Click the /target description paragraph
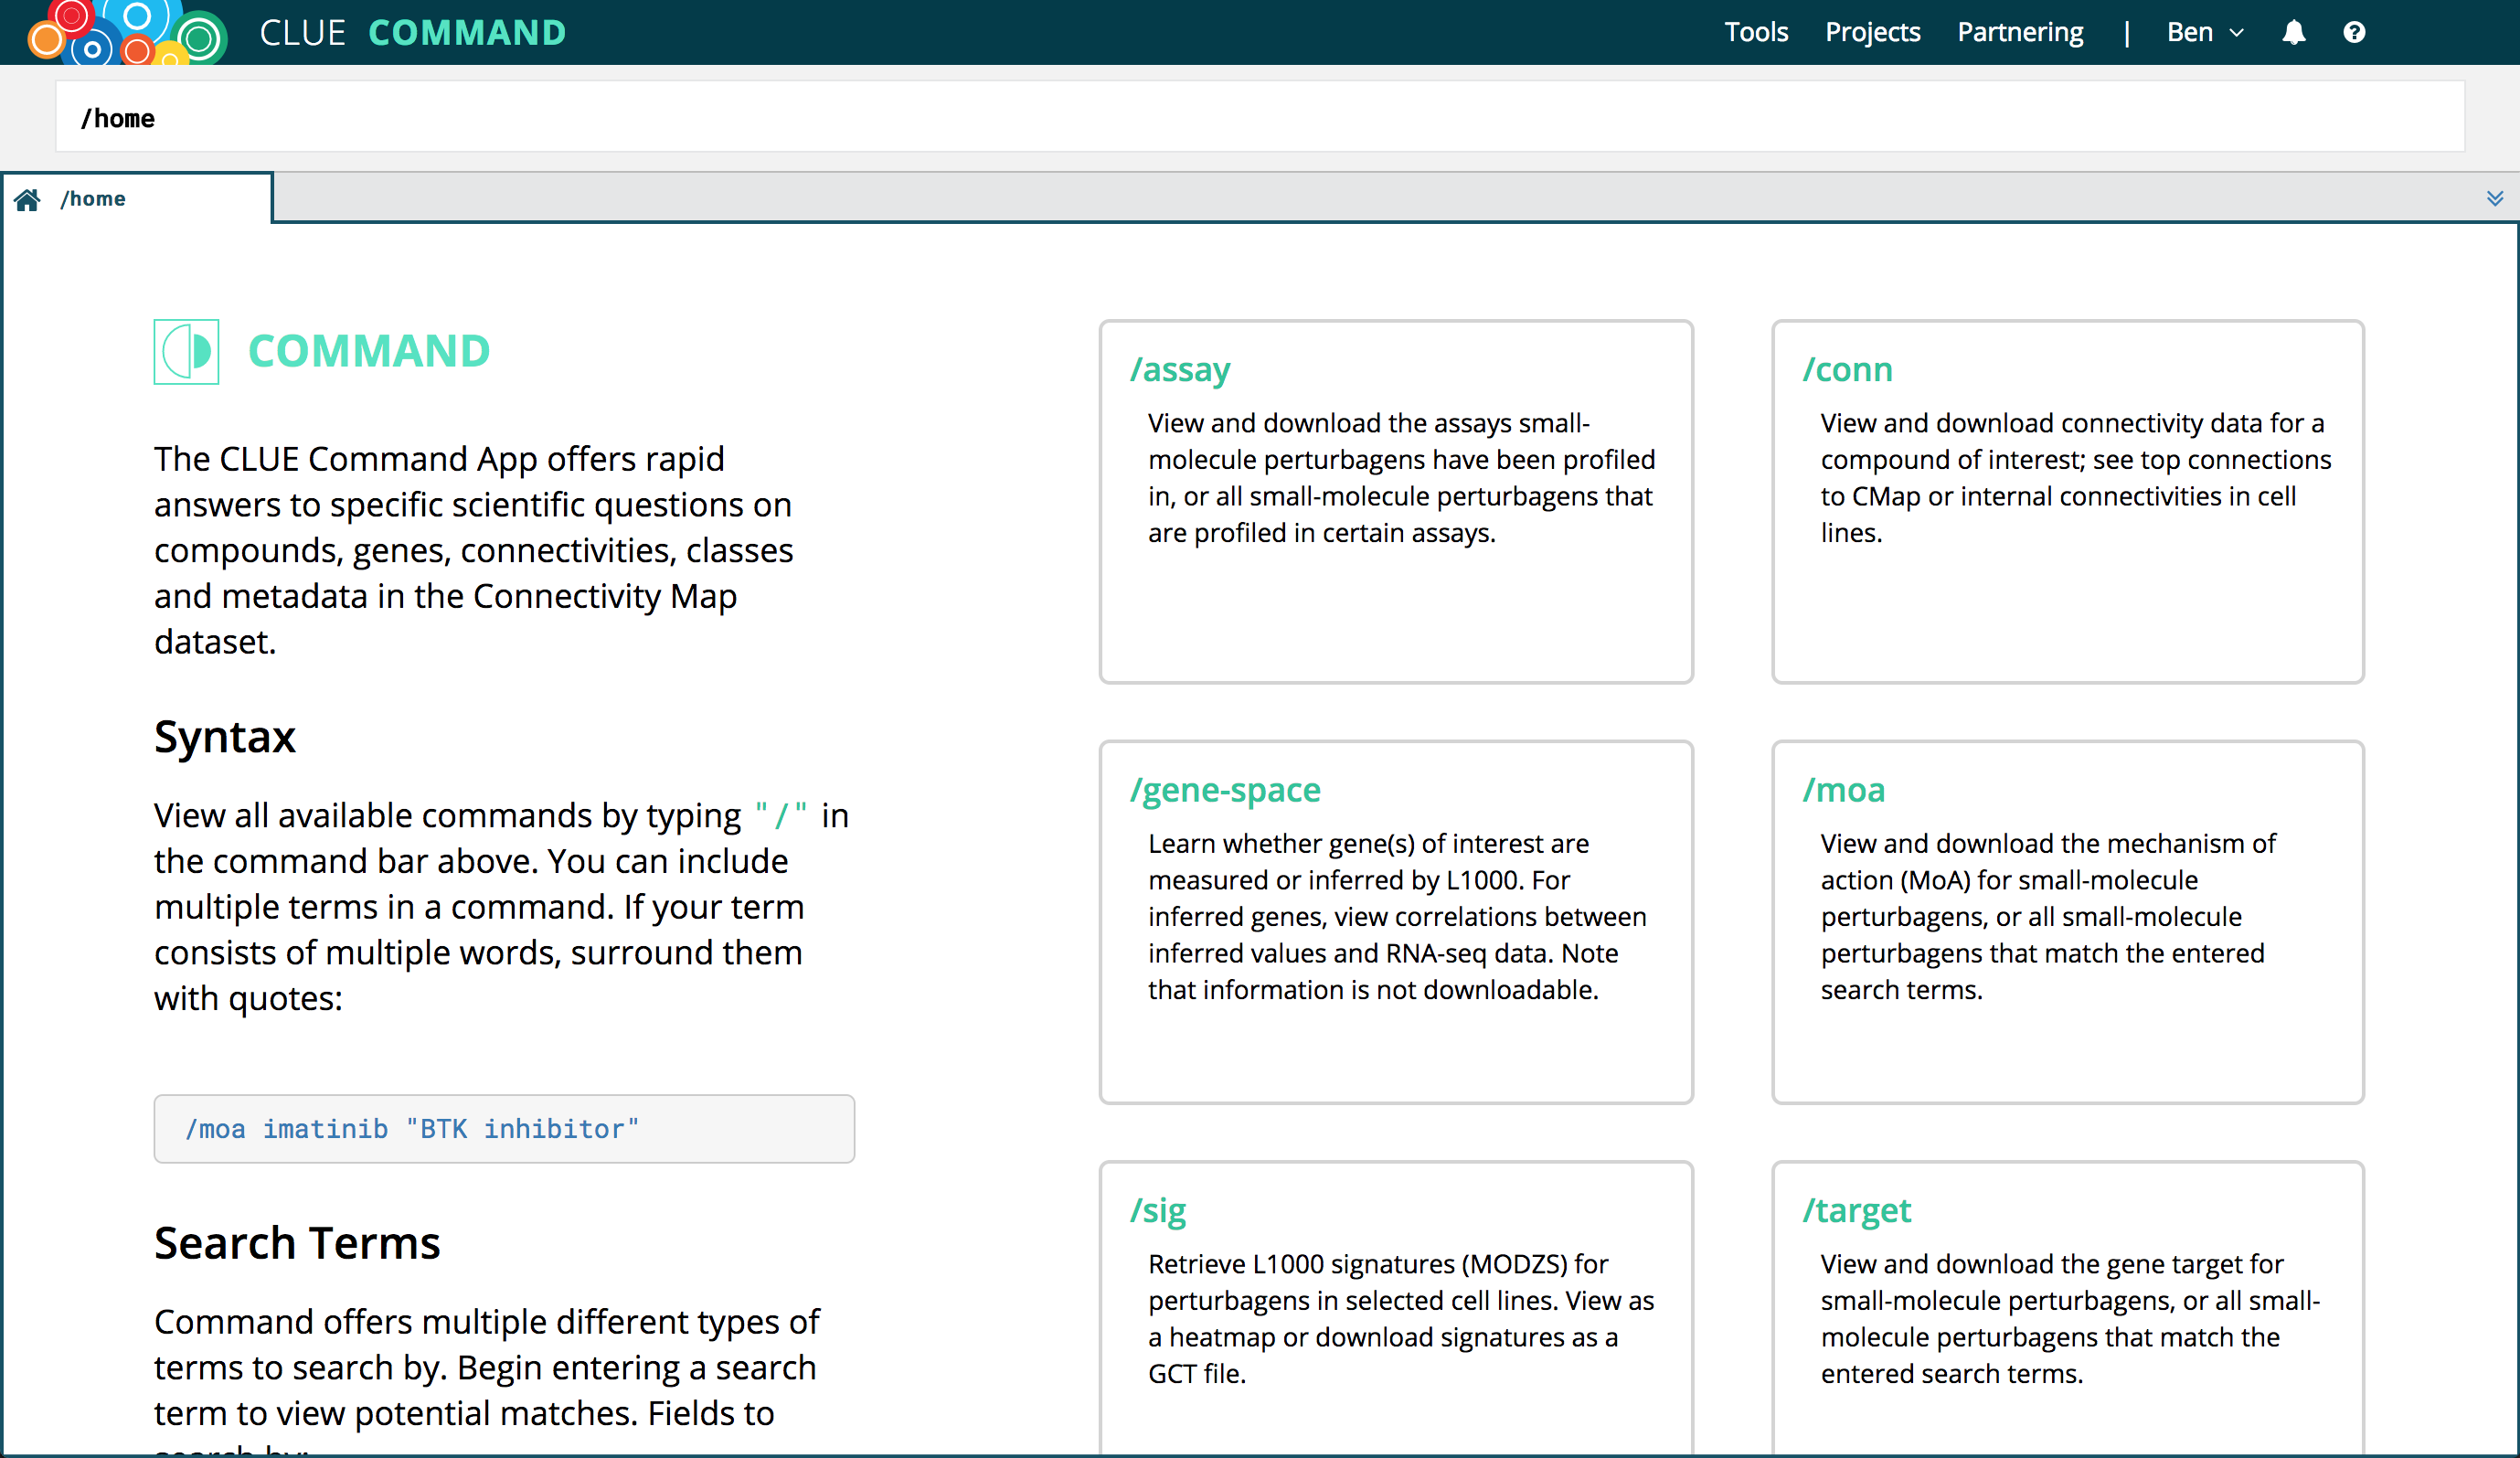2520x1458 pixels. pos(2070,1319)
